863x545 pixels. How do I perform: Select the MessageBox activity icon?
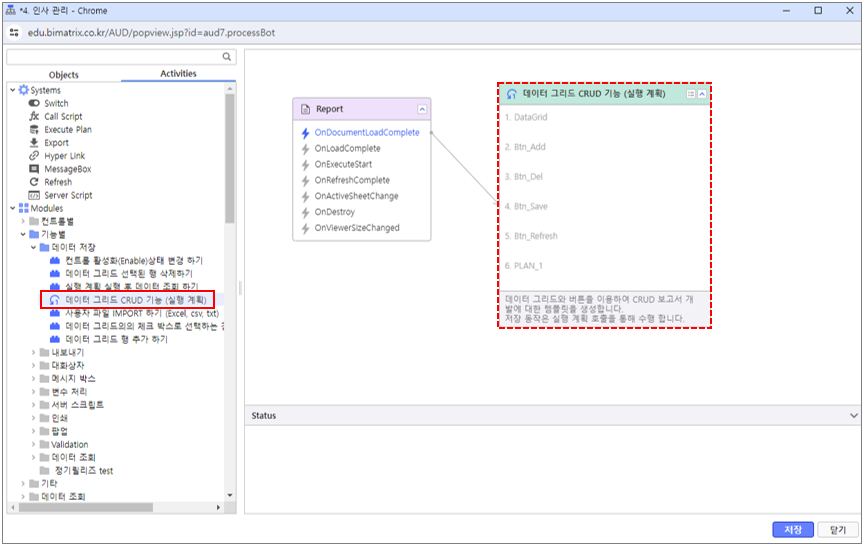tap(34, 169)
